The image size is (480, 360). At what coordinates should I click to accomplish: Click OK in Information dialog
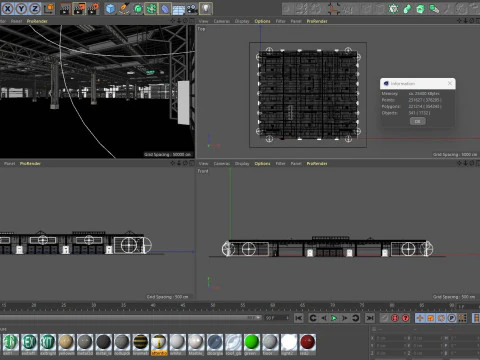tap(417, 122)
